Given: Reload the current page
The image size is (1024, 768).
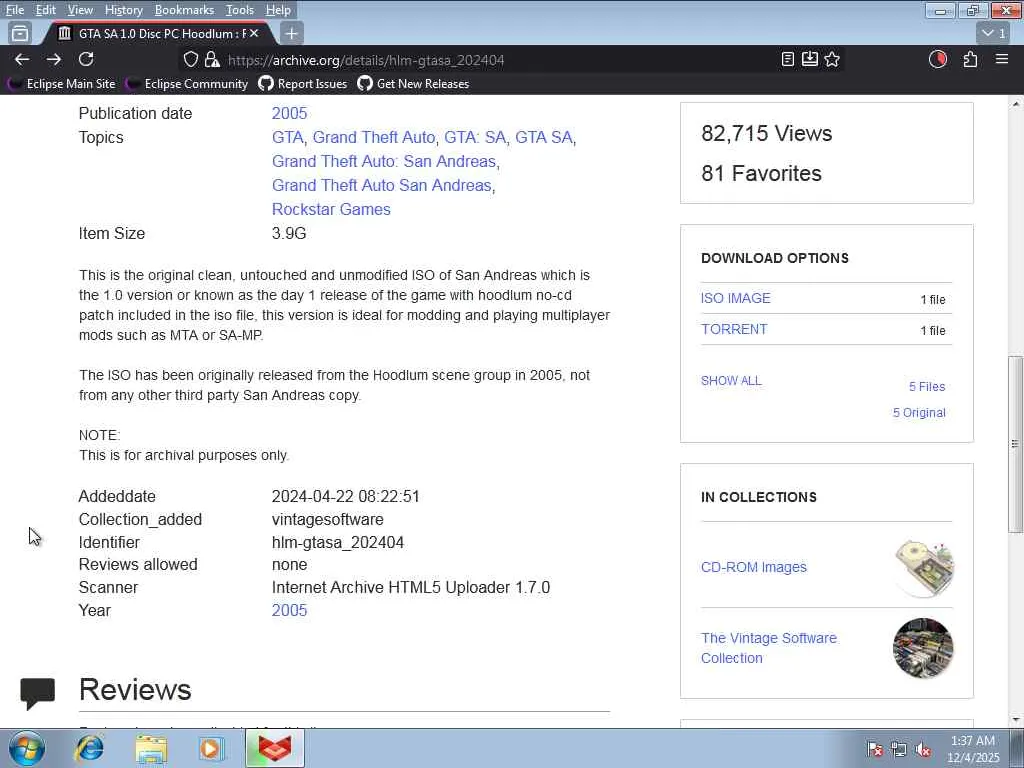Looking at the screenshot, I should (x=86, y=59).
